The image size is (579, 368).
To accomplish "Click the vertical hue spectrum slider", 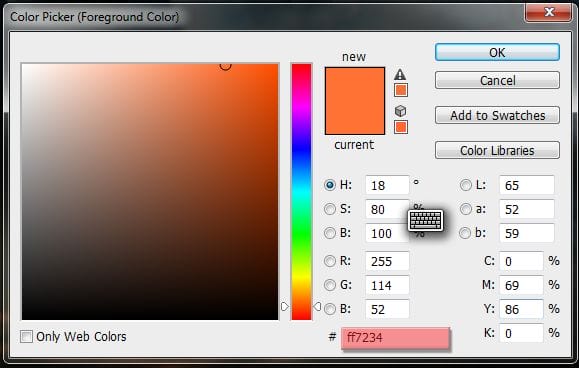I will click(x=301, y=192).
